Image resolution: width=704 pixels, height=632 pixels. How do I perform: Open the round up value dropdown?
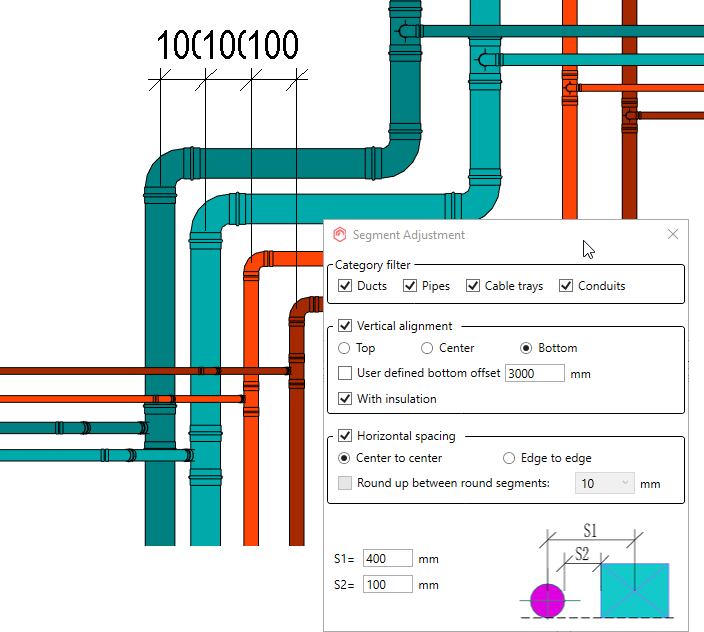[x=604, y=483]
